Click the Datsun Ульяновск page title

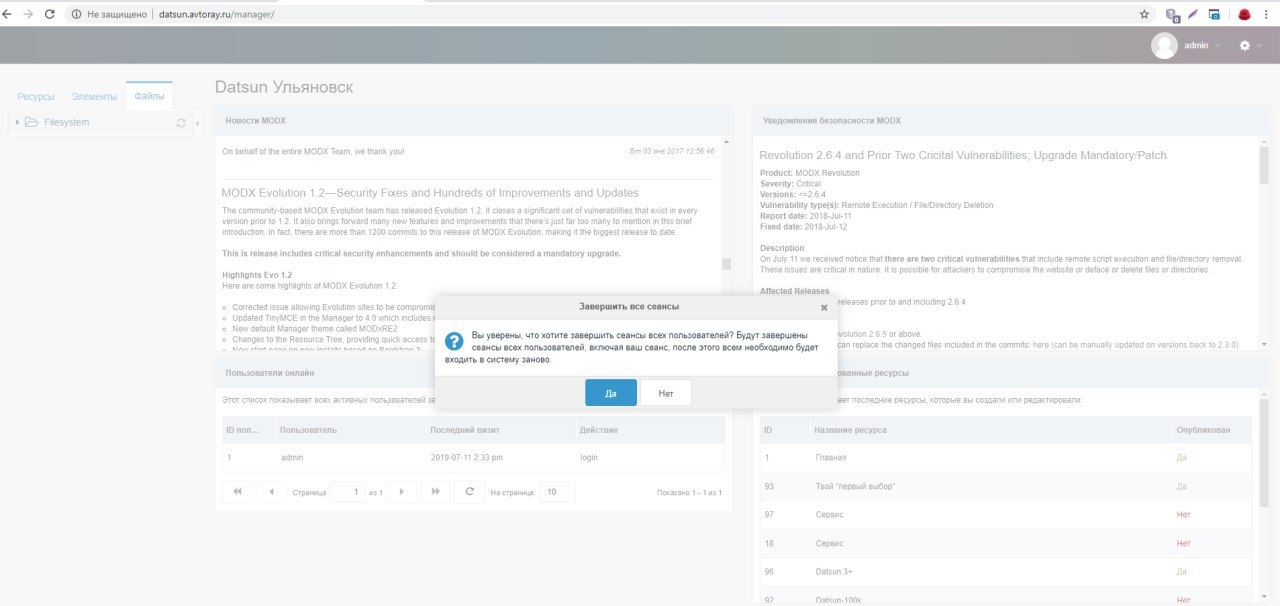pos(284,87)
